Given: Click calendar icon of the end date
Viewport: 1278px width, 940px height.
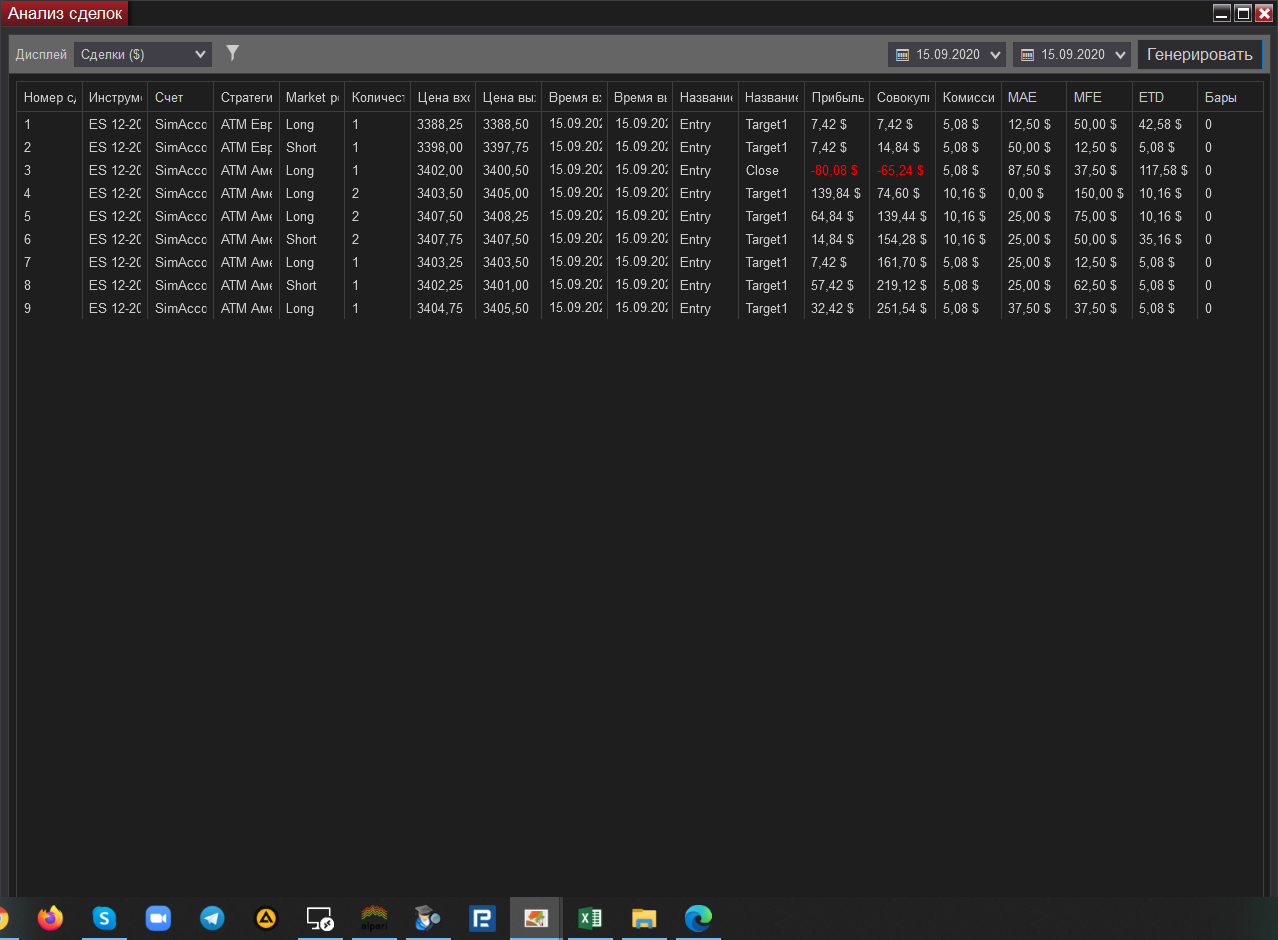Looking at the screenshot, I should (x=1027, y=55).
